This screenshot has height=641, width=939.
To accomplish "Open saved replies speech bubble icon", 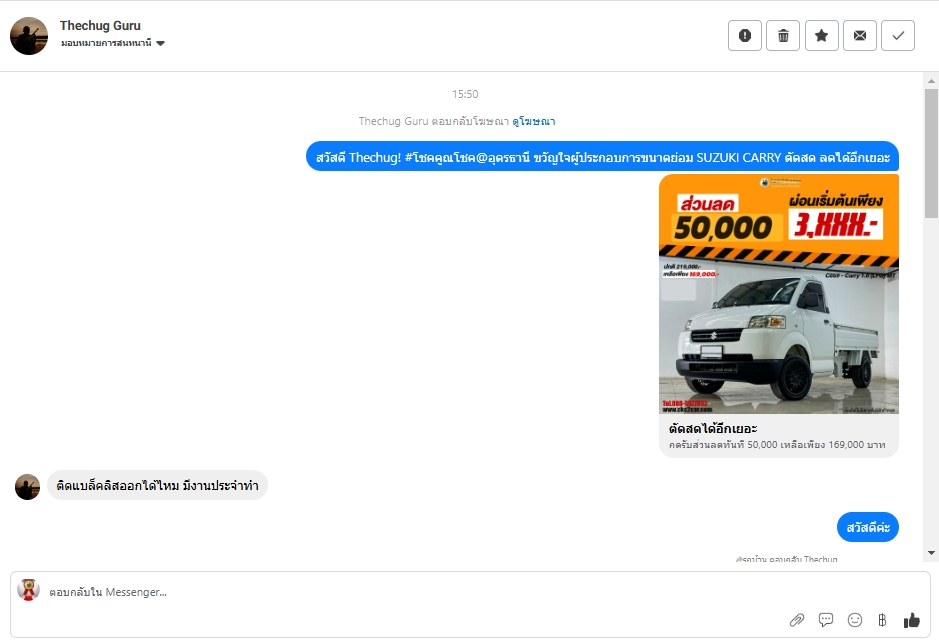I will [826, 620].
